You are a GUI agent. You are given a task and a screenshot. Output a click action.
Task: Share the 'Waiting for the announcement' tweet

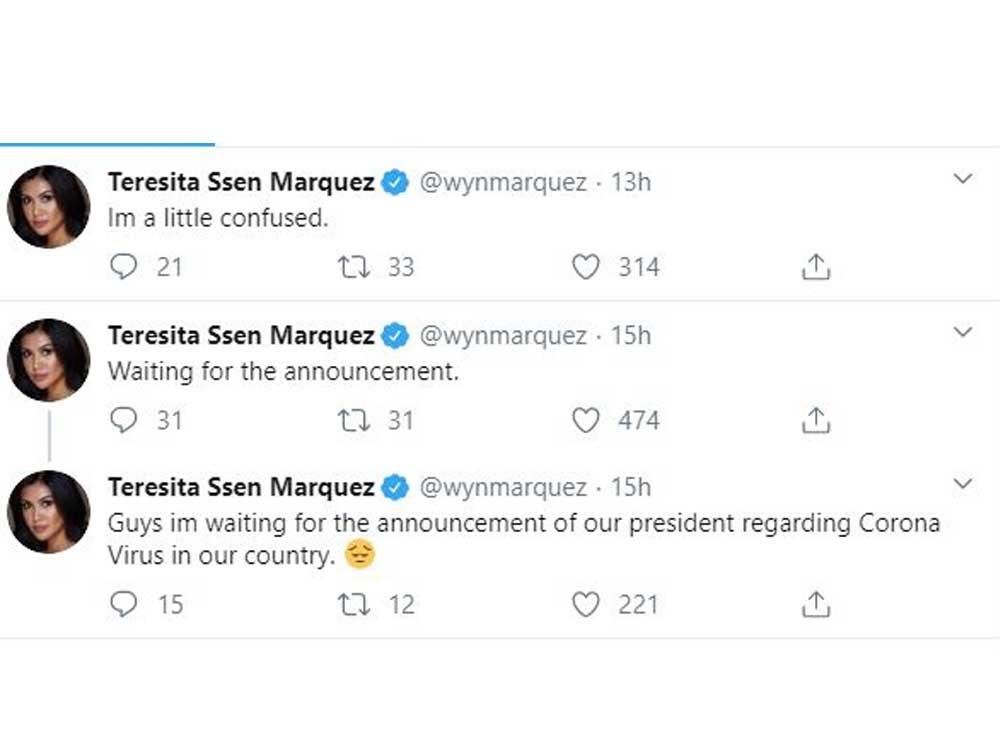point(816,421)
